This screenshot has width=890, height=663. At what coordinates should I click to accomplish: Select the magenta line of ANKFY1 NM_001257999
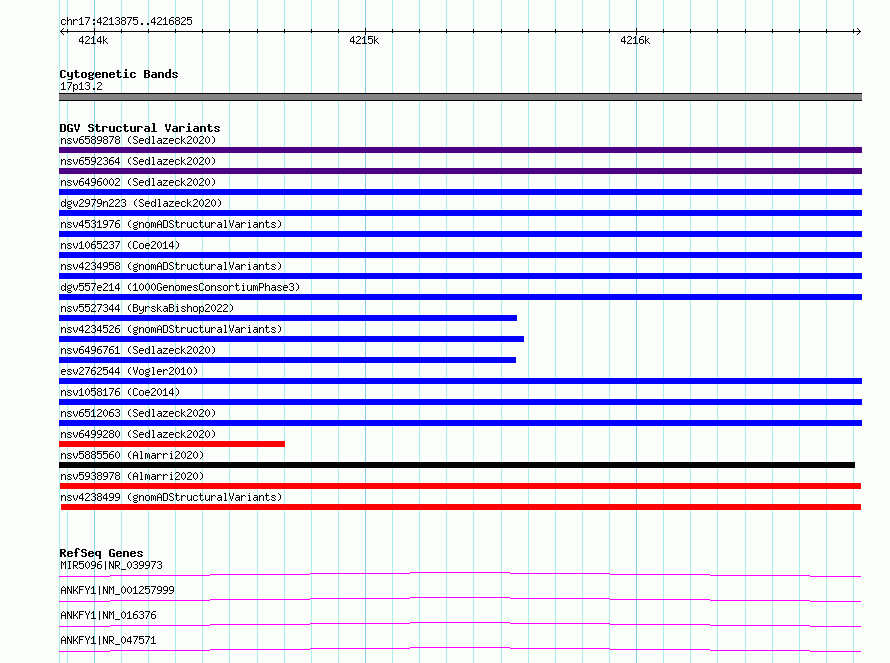tap(460, 599)
